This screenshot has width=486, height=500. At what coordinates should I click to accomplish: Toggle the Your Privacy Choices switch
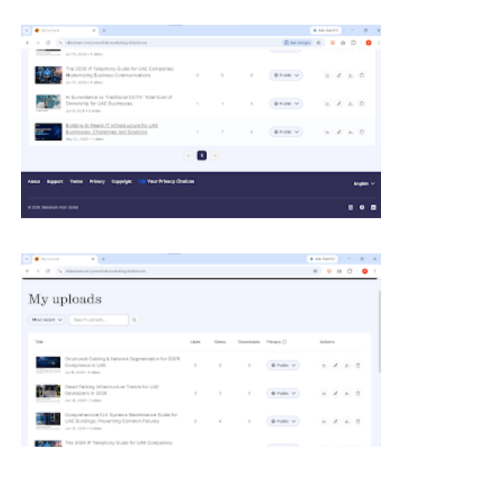coord(142,181)
